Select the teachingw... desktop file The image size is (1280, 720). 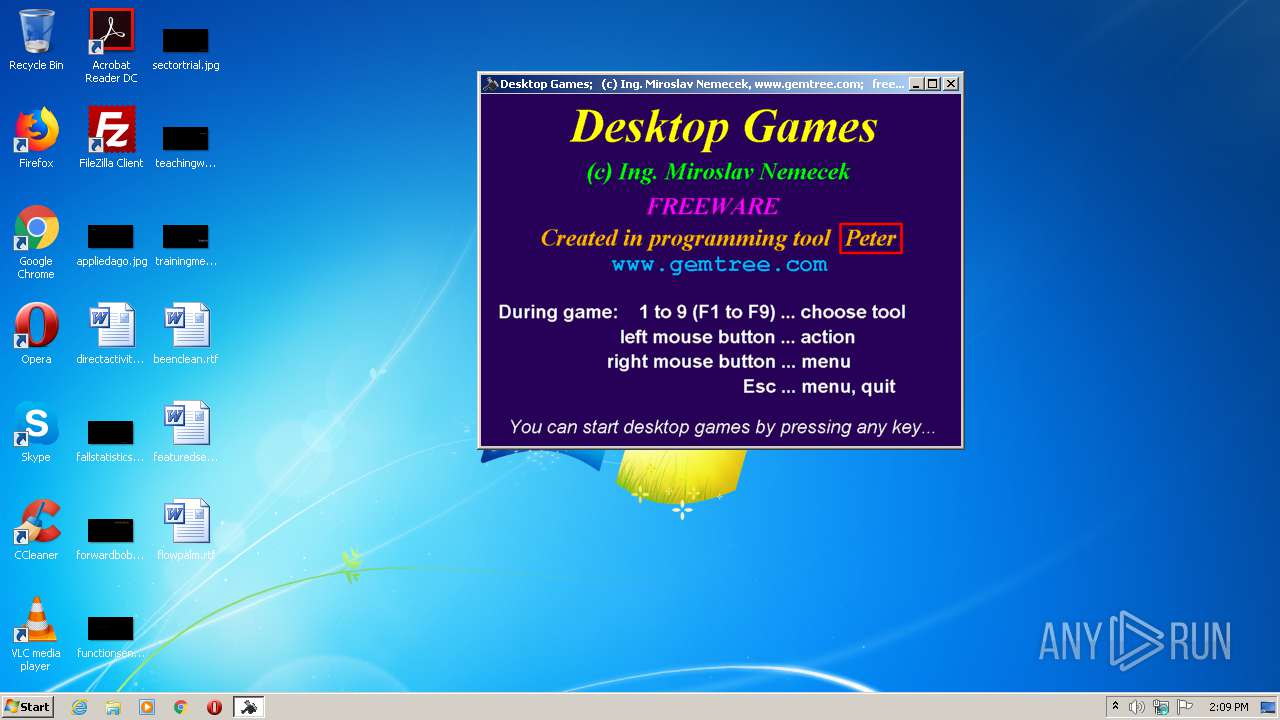point(186,146)
